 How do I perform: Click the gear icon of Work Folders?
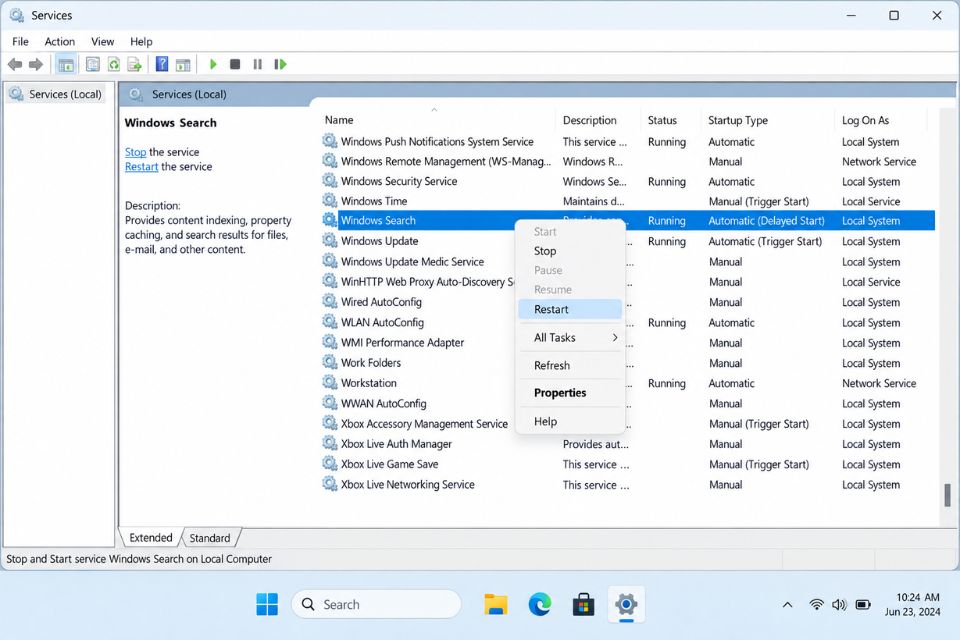click(x=330, y=362)
